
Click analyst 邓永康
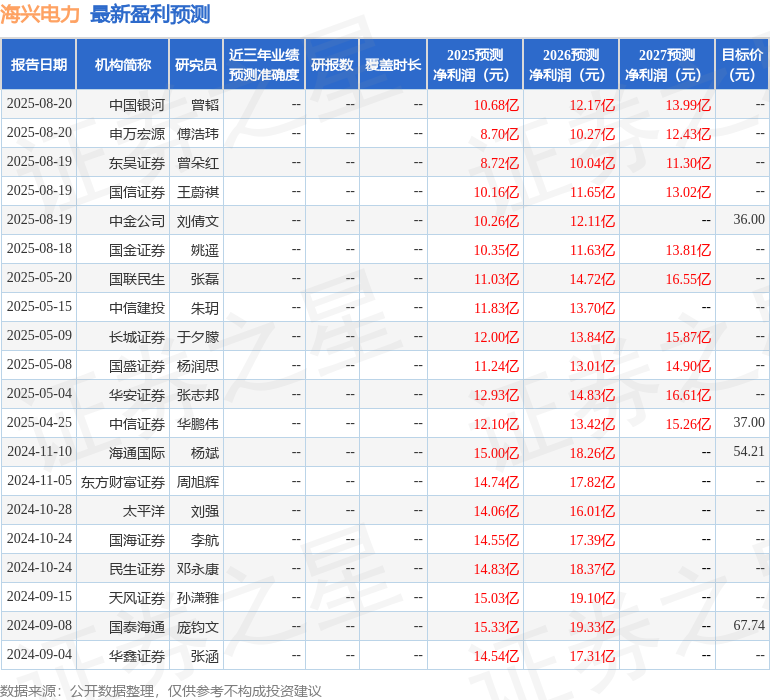click(197, 568)
